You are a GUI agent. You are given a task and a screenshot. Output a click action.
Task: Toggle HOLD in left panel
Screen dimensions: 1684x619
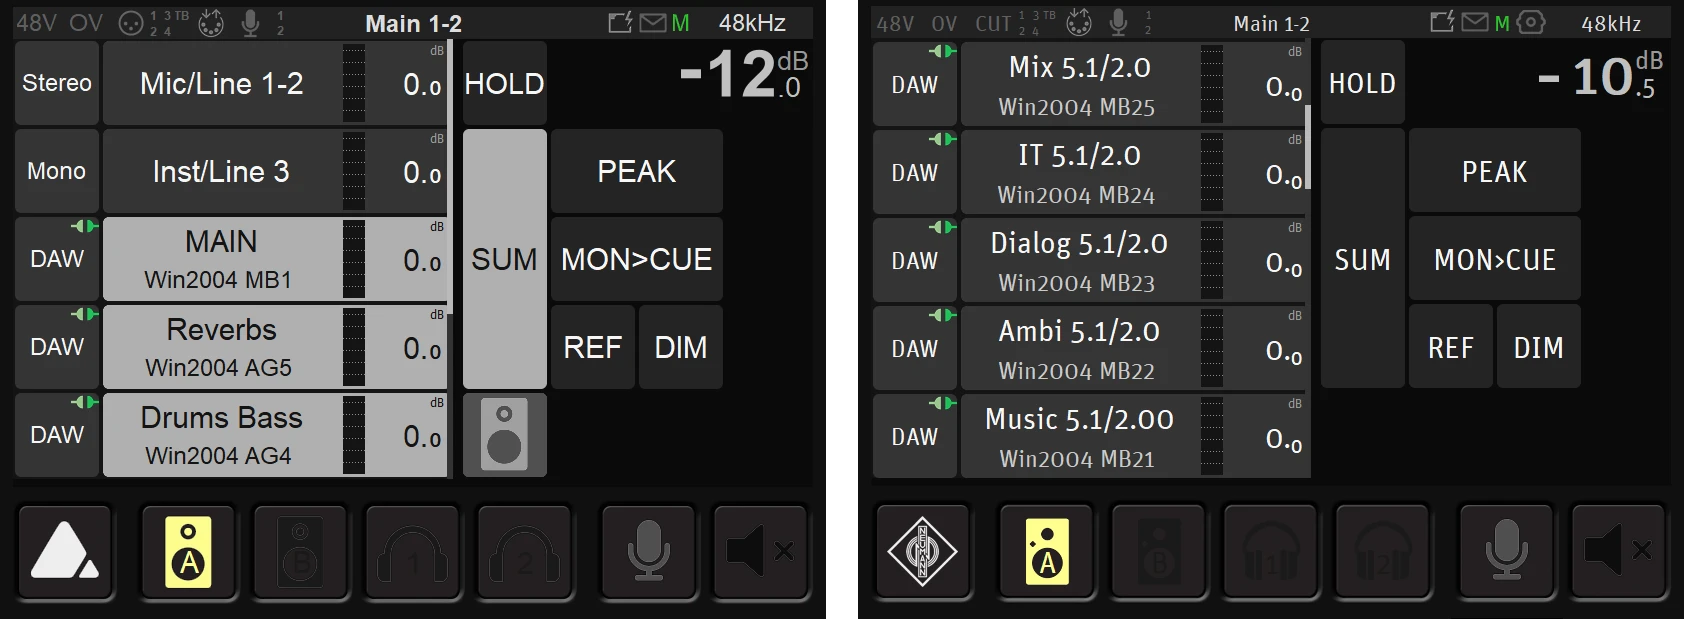point(505,83)
